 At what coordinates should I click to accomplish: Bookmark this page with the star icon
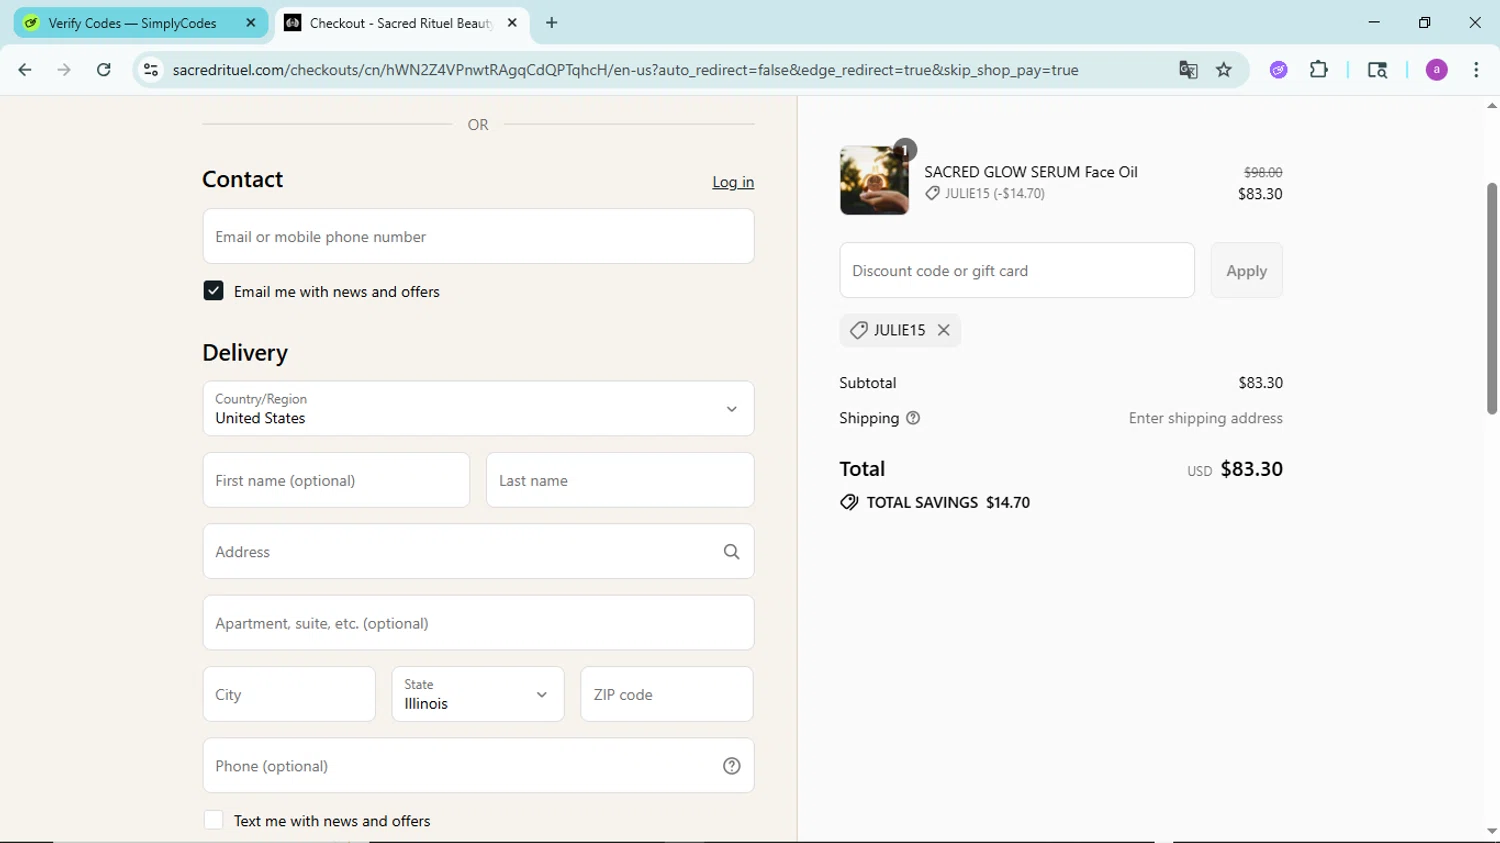point(1224,70)
